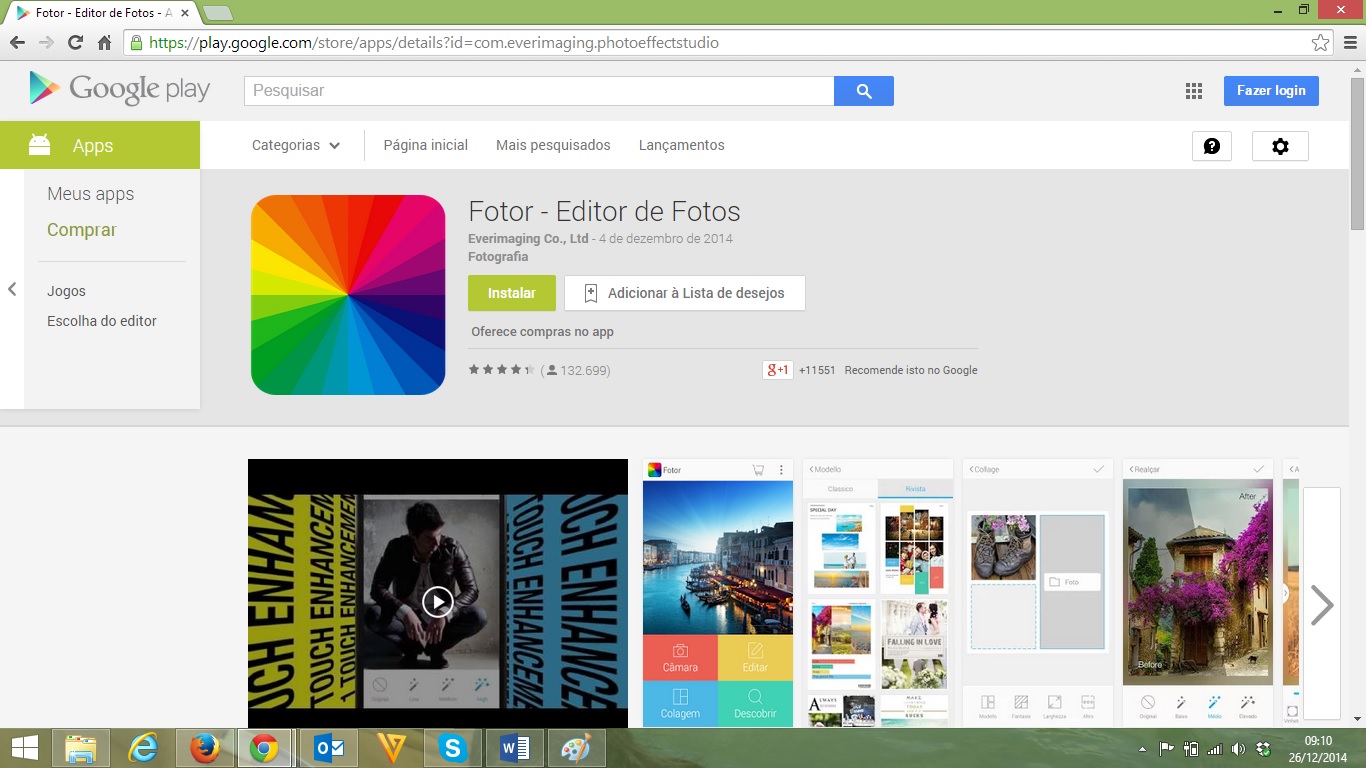Play the Fotor promo video
Viewport: 1366px width, 768px height.
437,601
